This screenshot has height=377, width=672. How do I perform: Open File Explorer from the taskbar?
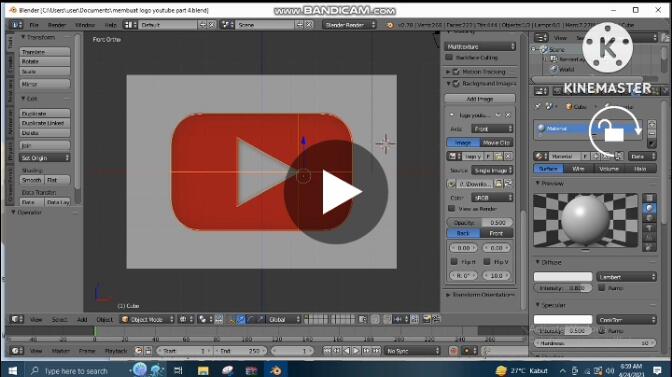click(x=203, y=370)
